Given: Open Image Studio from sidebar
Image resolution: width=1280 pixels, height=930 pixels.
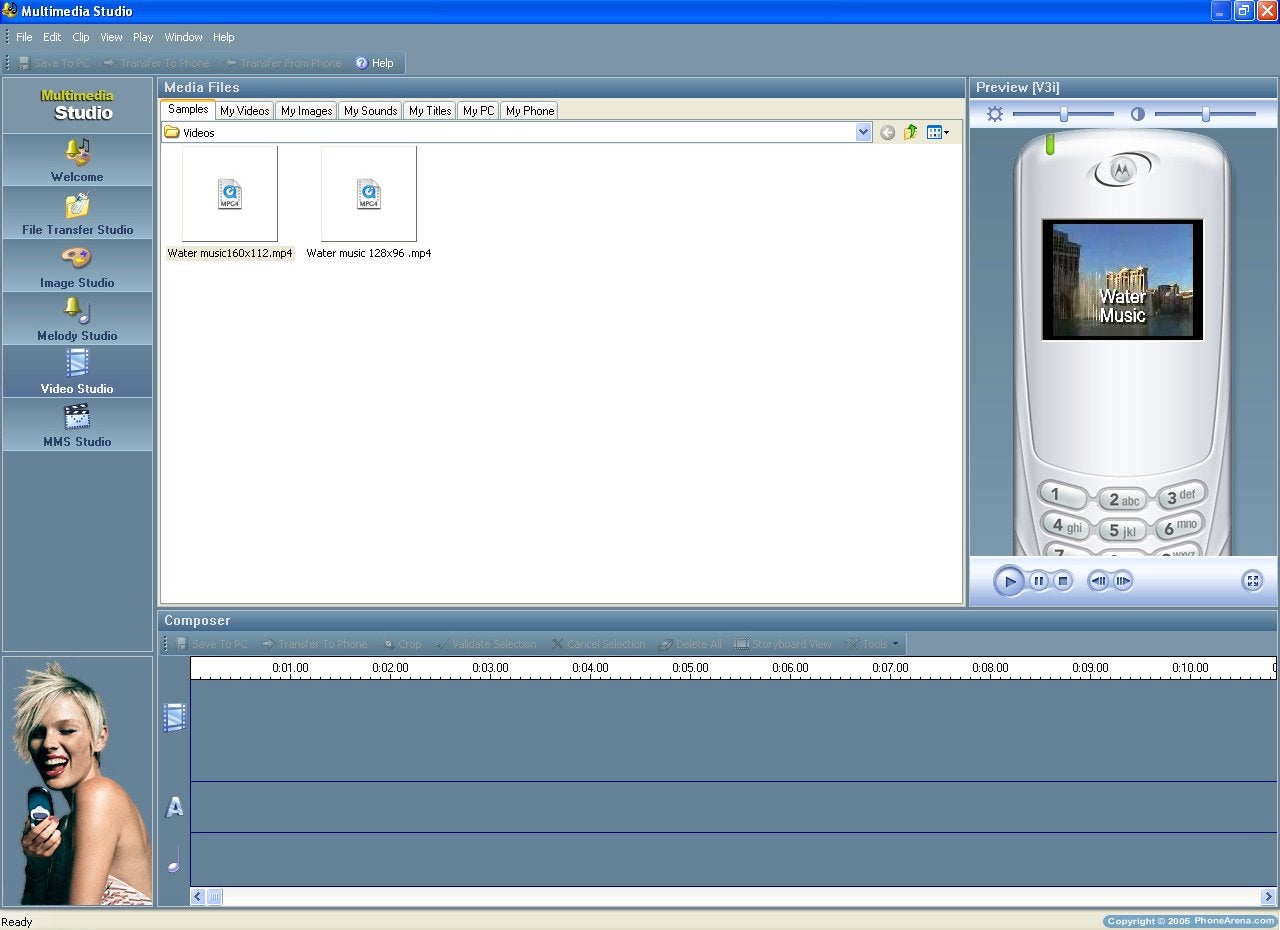Looking at the screenshot, I should tap(77, 266).
